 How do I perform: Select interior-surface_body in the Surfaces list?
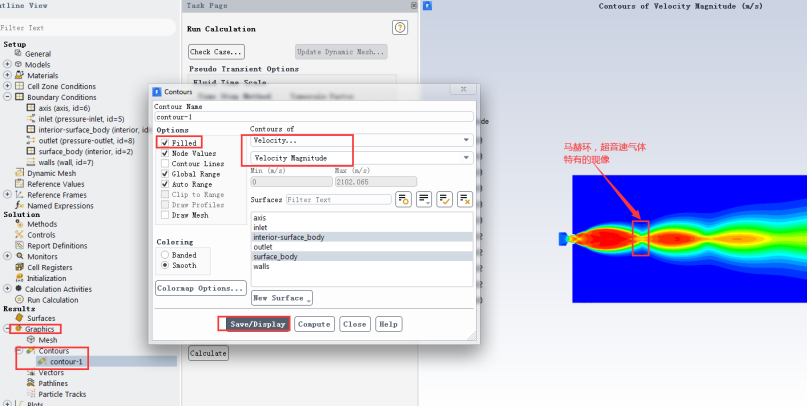coord(362,237)
